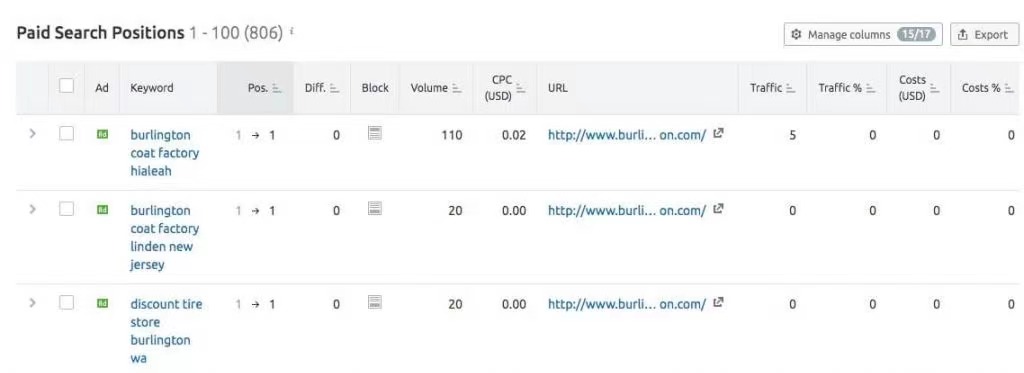The width and height of the screenshot is (1024, 373).
Task: Sort by the Traffic % column sort icon
Action: 871,88
